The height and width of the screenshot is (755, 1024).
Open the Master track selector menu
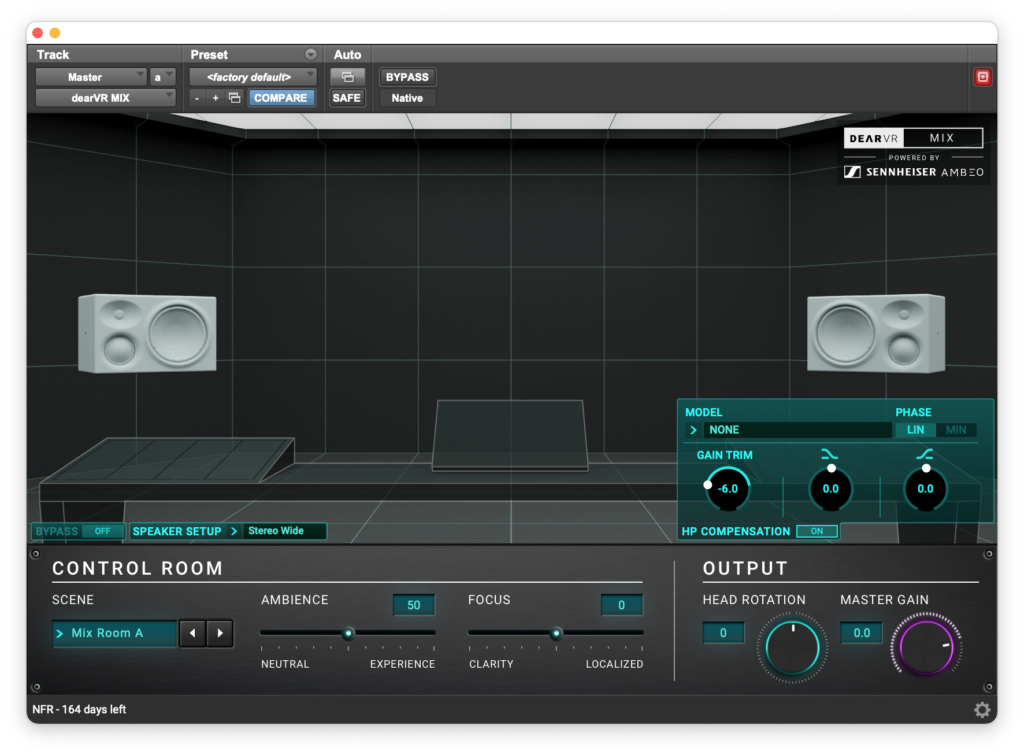tap(91, 77)
